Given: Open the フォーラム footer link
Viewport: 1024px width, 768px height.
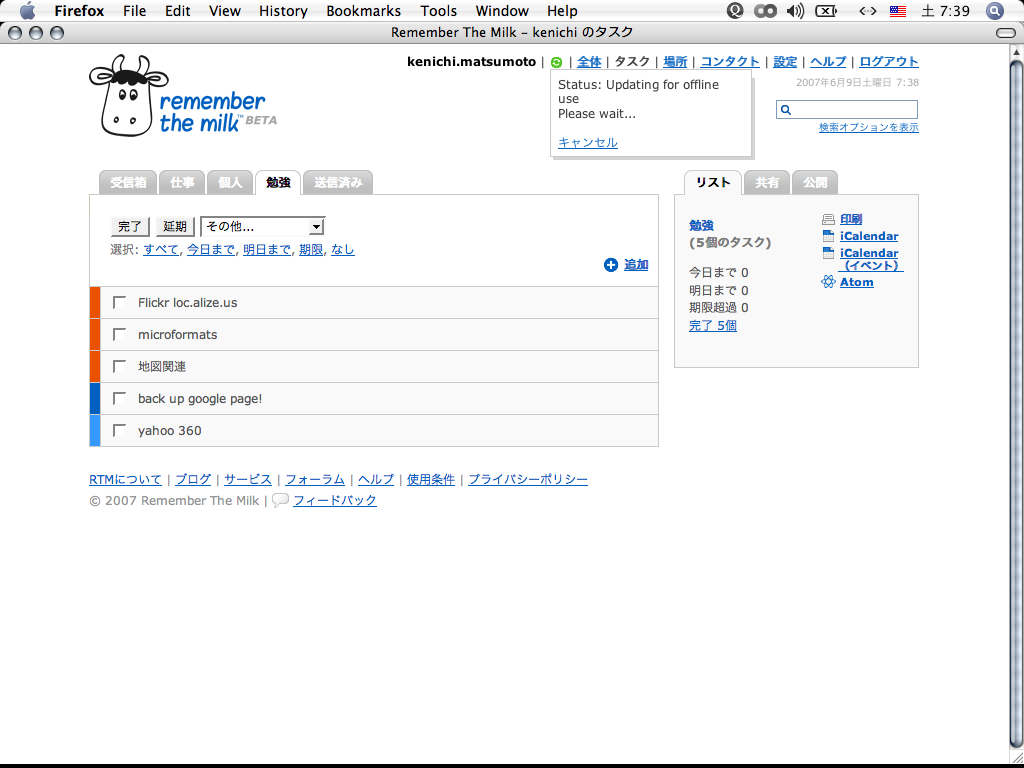Looking at the screenshot, I should point(315,479).
